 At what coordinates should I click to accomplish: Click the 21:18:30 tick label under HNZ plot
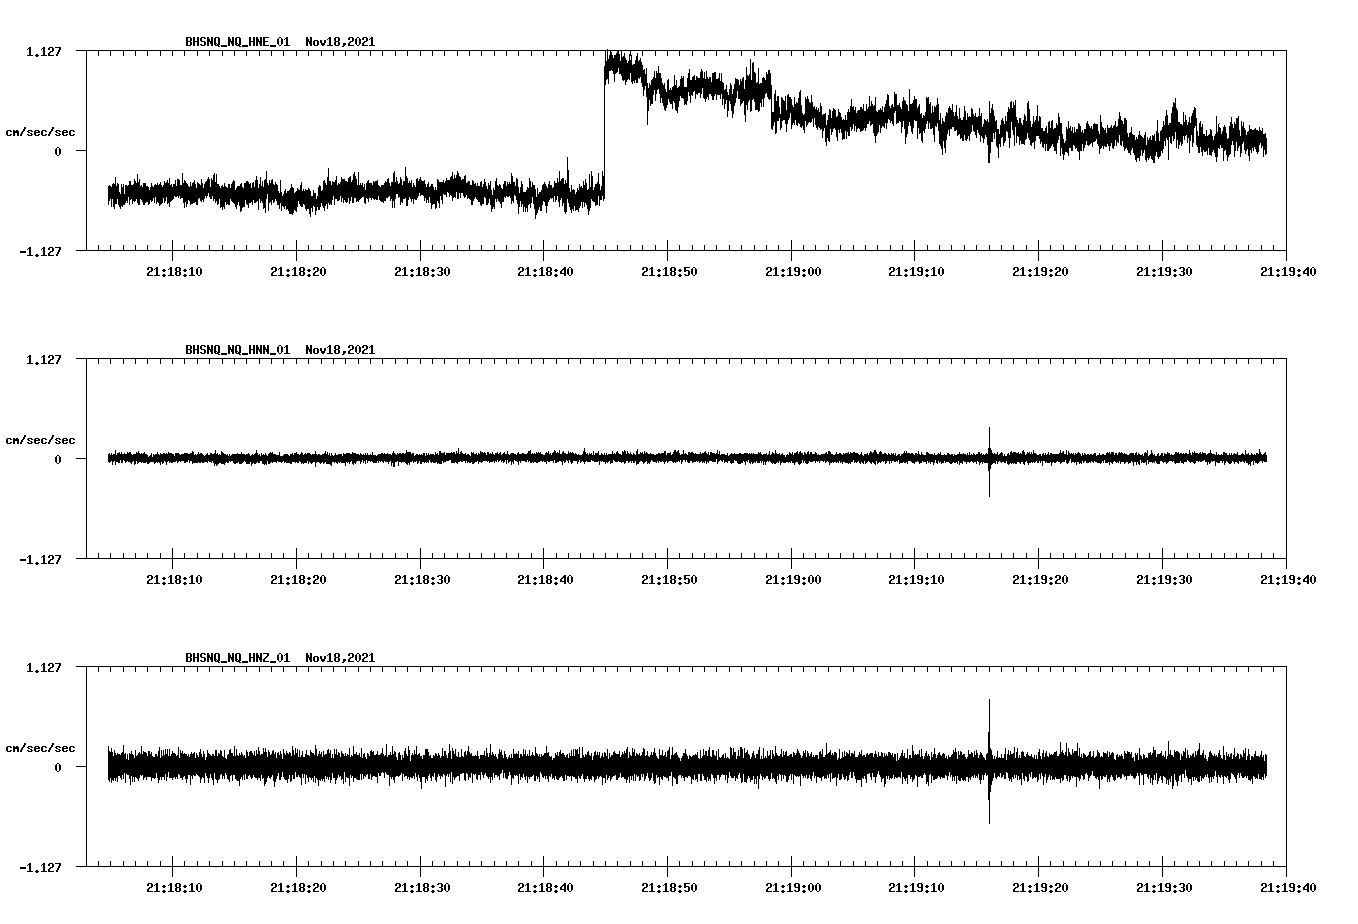pyautogui.click(x=422, y=887)
